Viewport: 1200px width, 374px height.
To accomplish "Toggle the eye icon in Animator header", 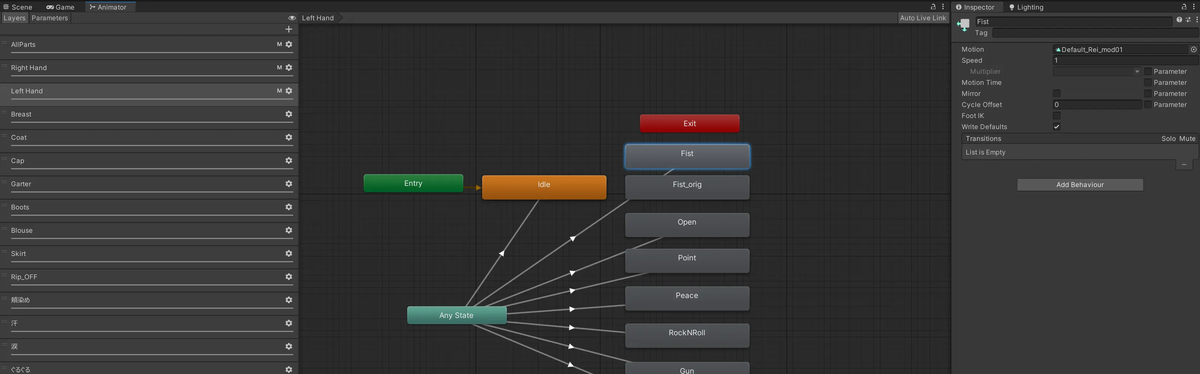I will [292, 18].
